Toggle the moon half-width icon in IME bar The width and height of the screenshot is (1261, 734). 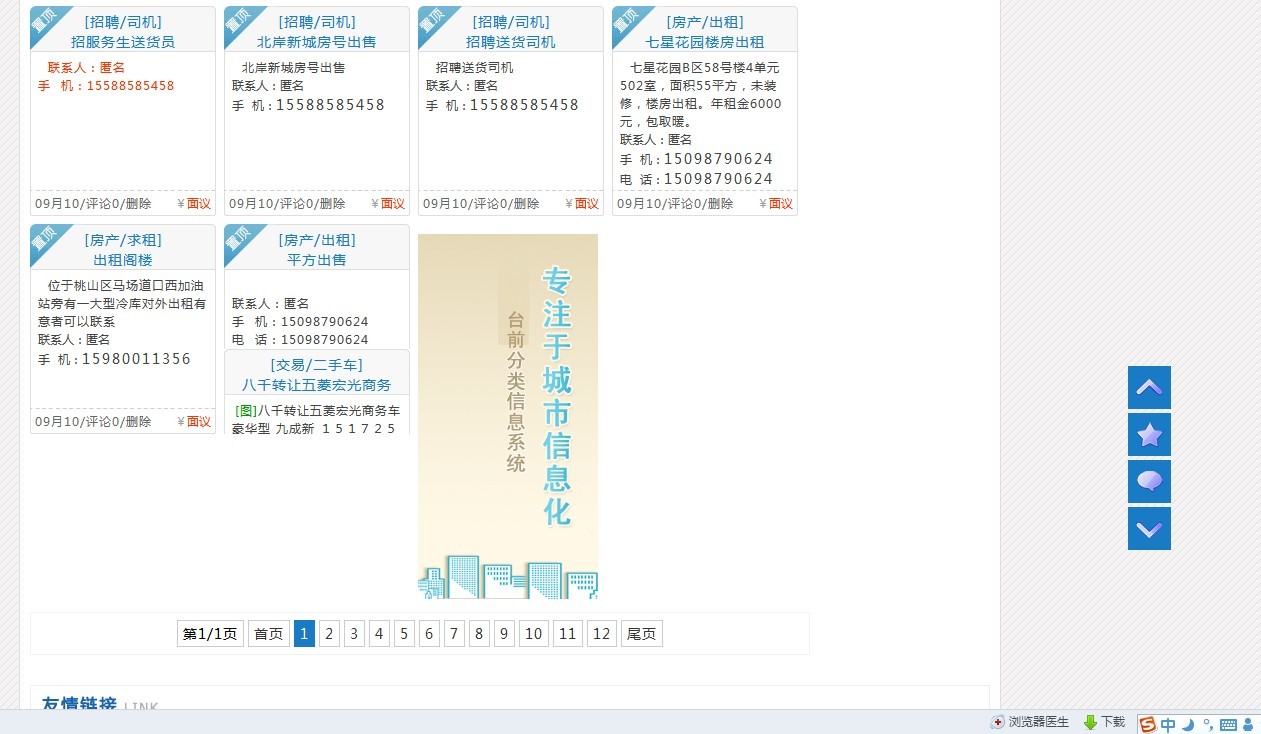click(1188, 725)
